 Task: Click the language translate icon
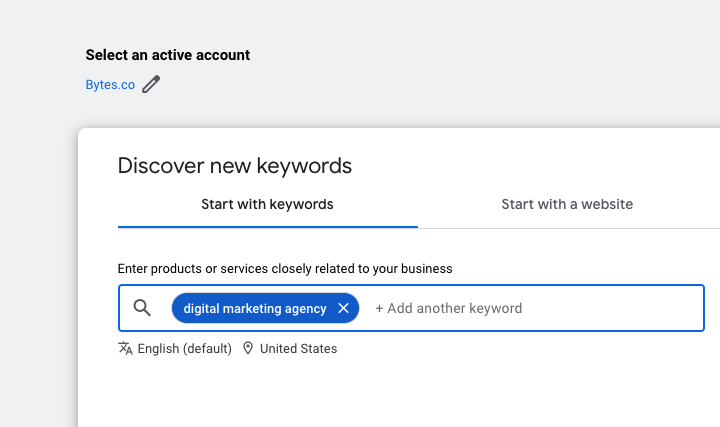click(125, 348)
